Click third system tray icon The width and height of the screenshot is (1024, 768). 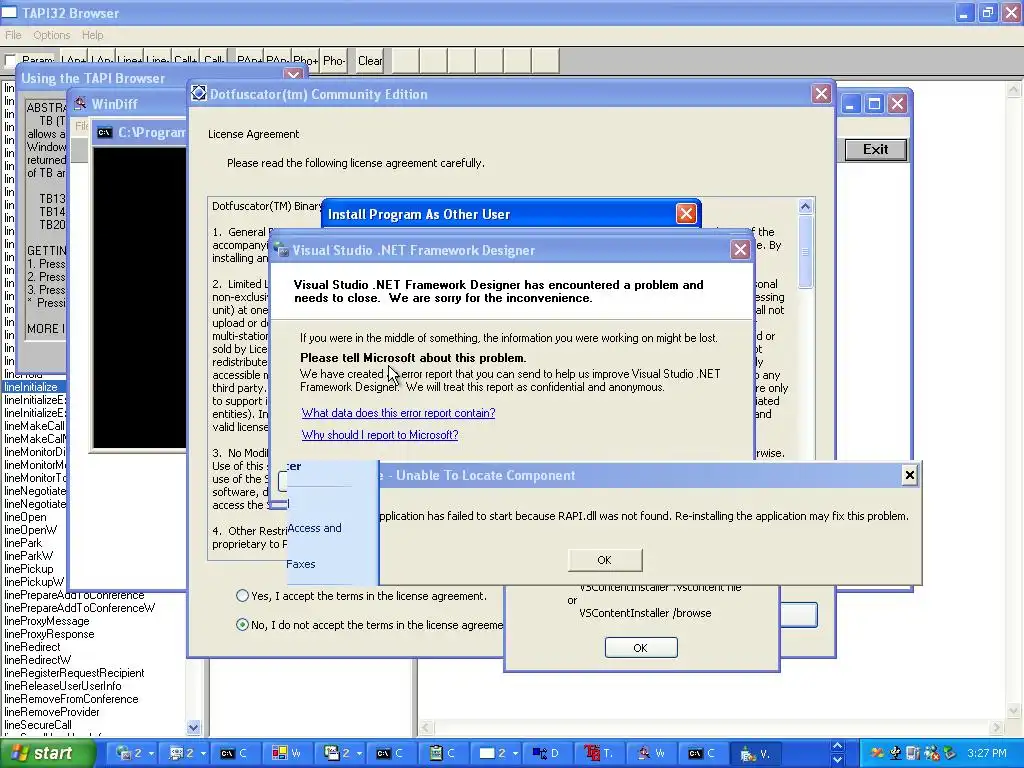click(913, 753)
